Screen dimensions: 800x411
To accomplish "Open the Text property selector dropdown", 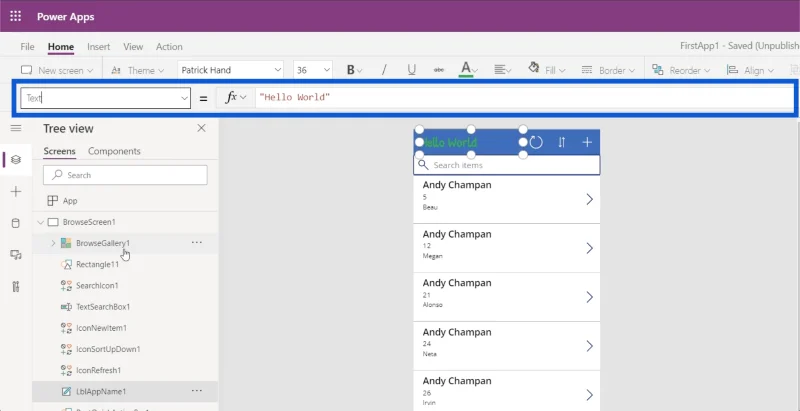I will (105, 98).
